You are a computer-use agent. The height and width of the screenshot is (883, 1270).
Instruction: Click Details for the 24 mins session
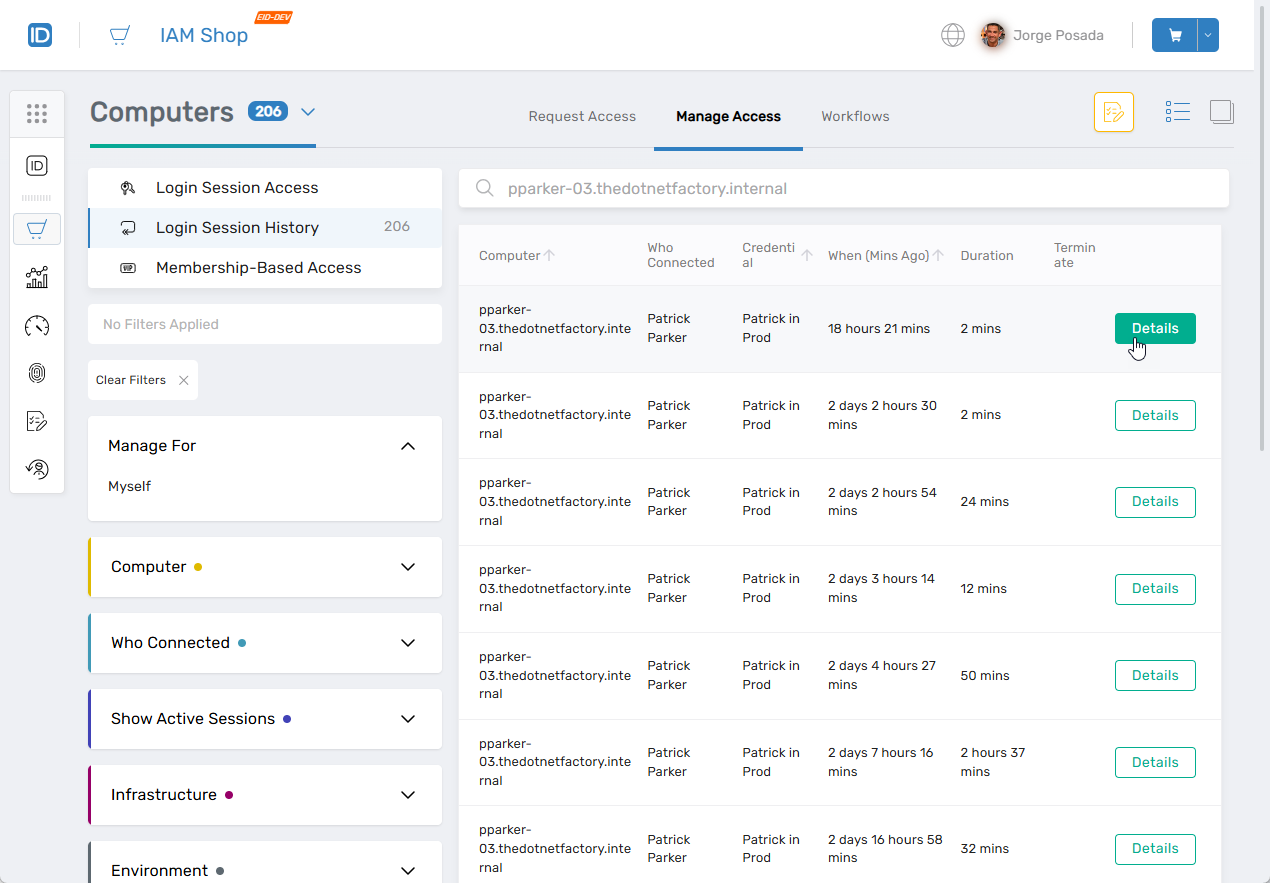tap(1155, 502)
